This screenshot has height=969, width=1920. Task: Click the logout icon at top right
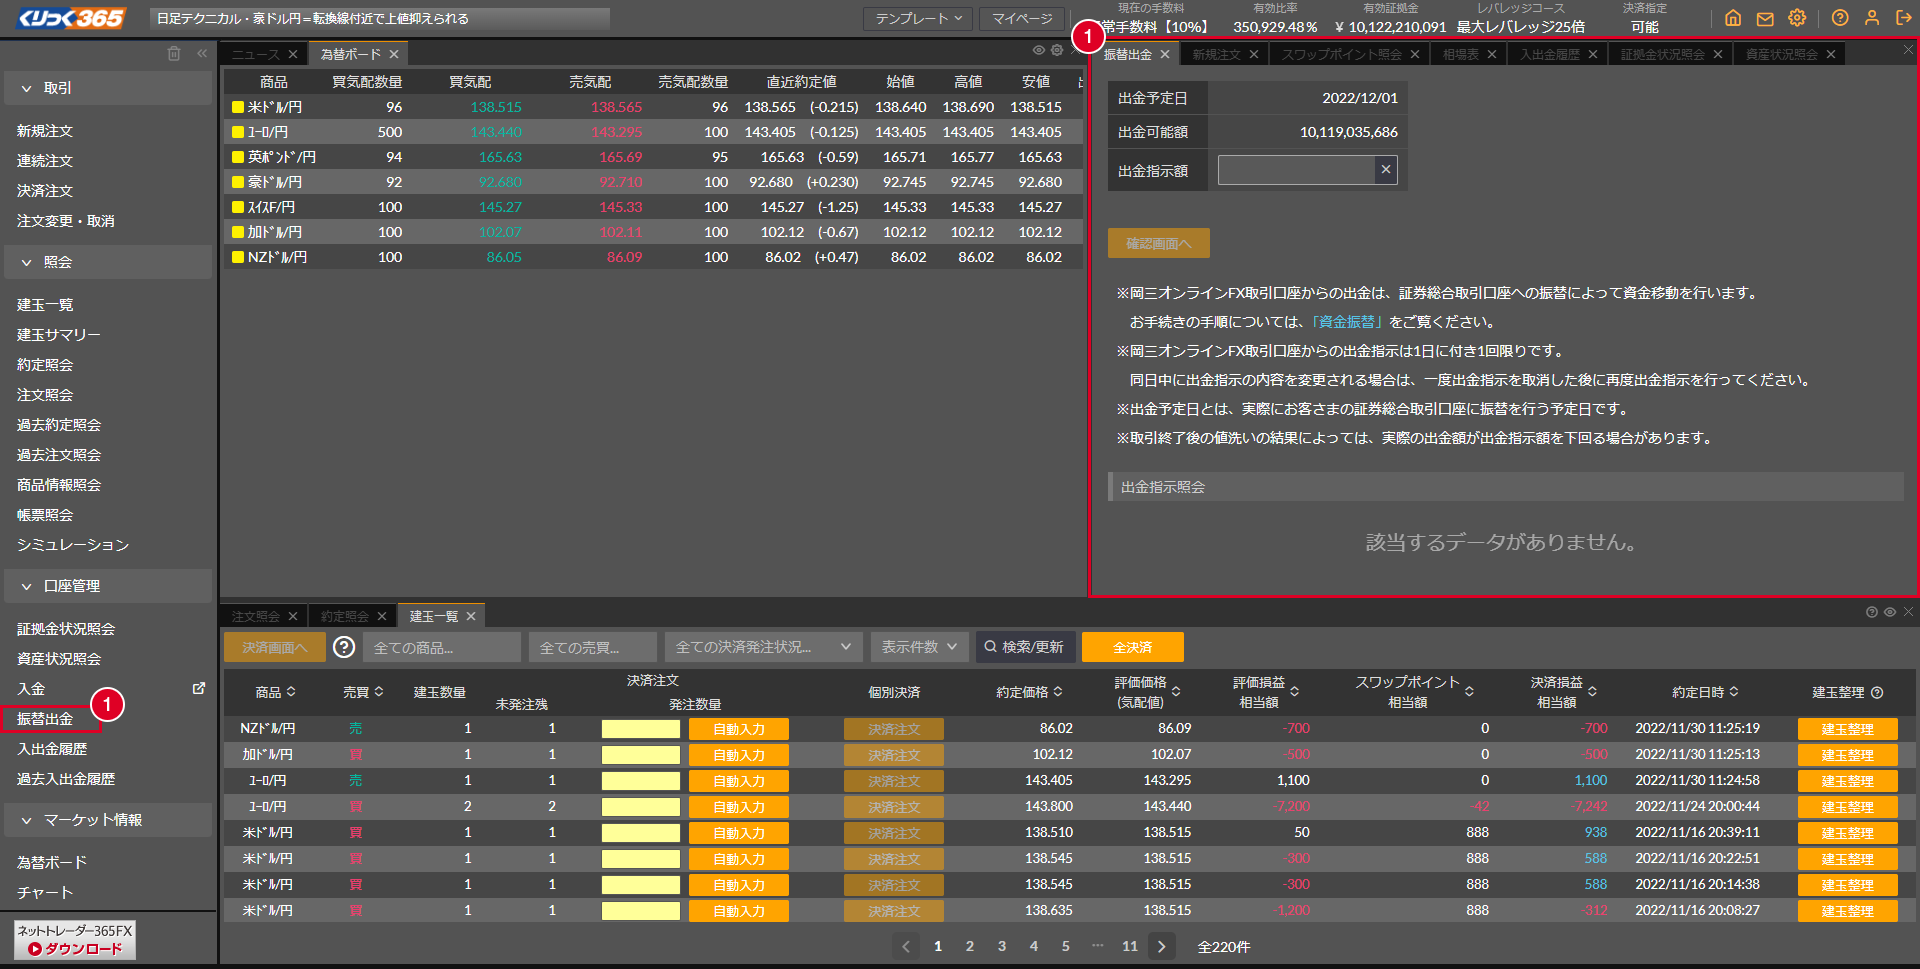click(1904, 18)
